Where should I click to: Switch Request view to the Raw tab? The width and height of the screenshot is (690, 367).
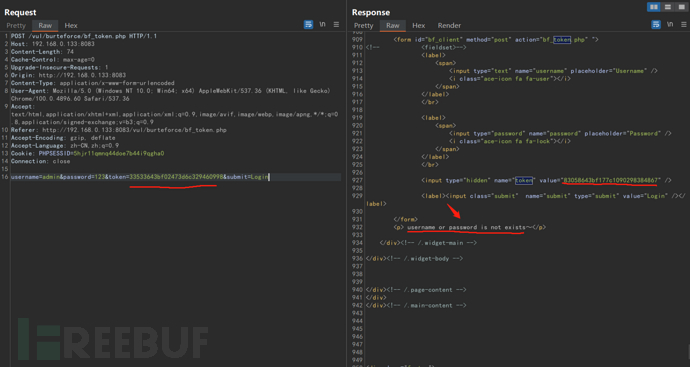tap(45, 26)
